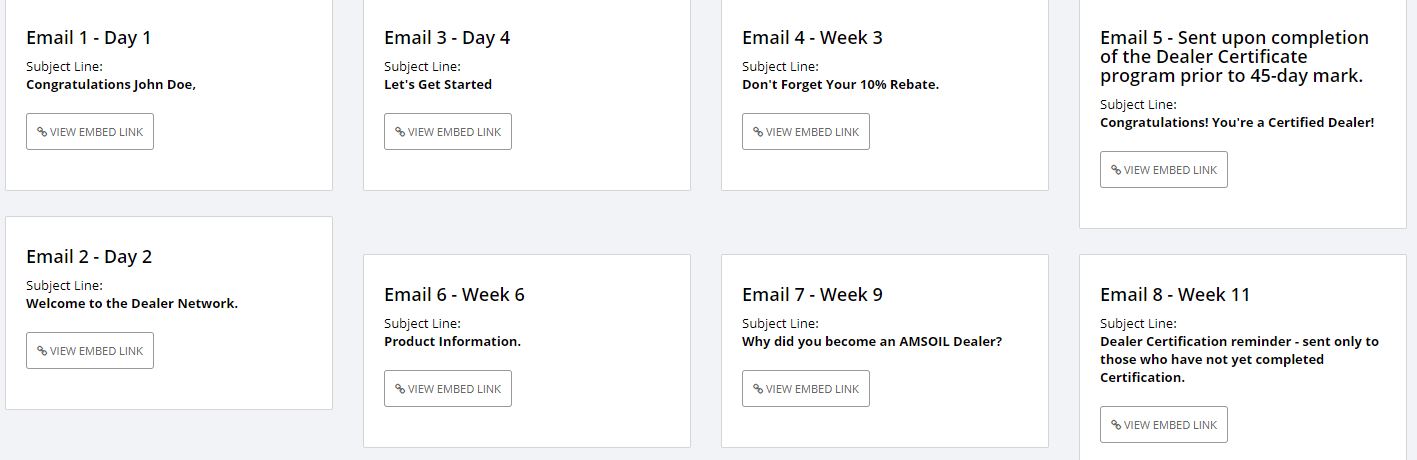1417x460 pixels.
Task: Click link icon in Email 7 button
Action: point(758,389)
